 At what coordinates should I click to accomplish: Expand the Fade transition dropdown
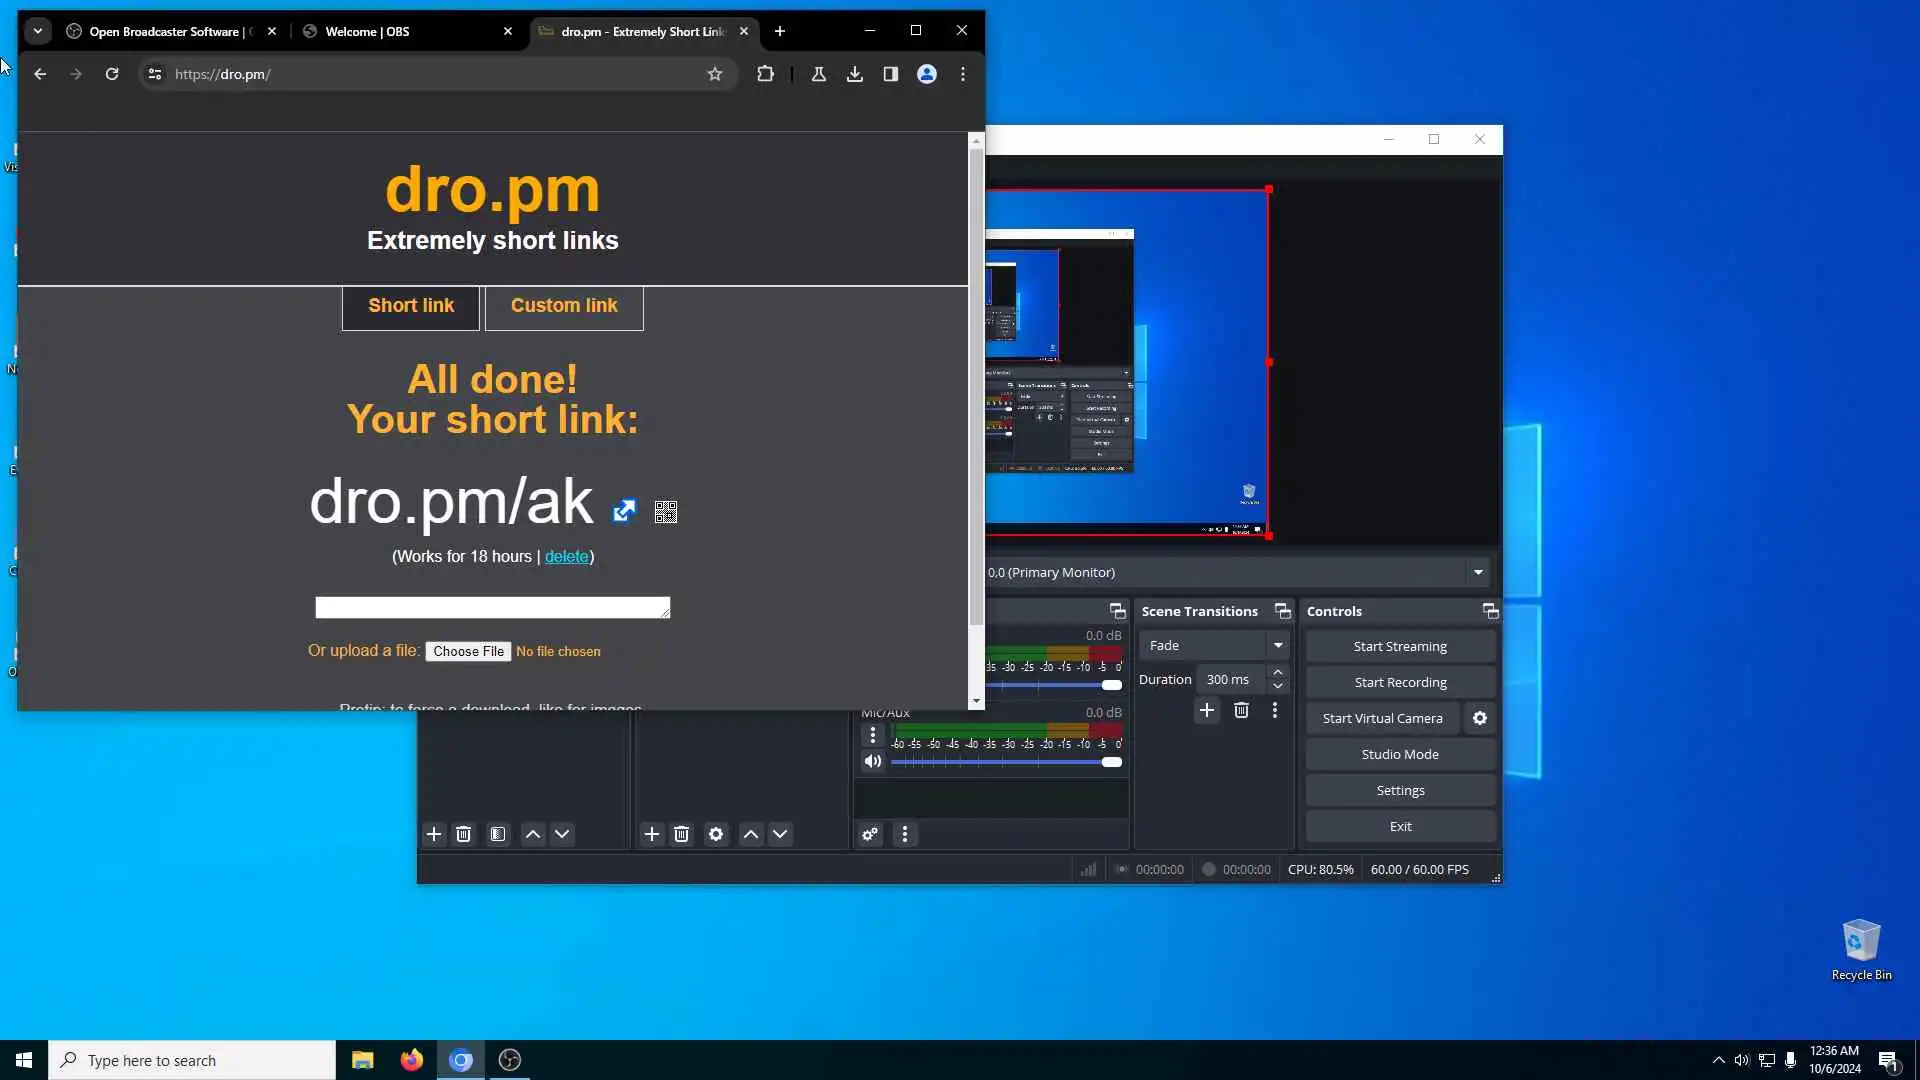pyautogui.click(x=1277, y=645)
